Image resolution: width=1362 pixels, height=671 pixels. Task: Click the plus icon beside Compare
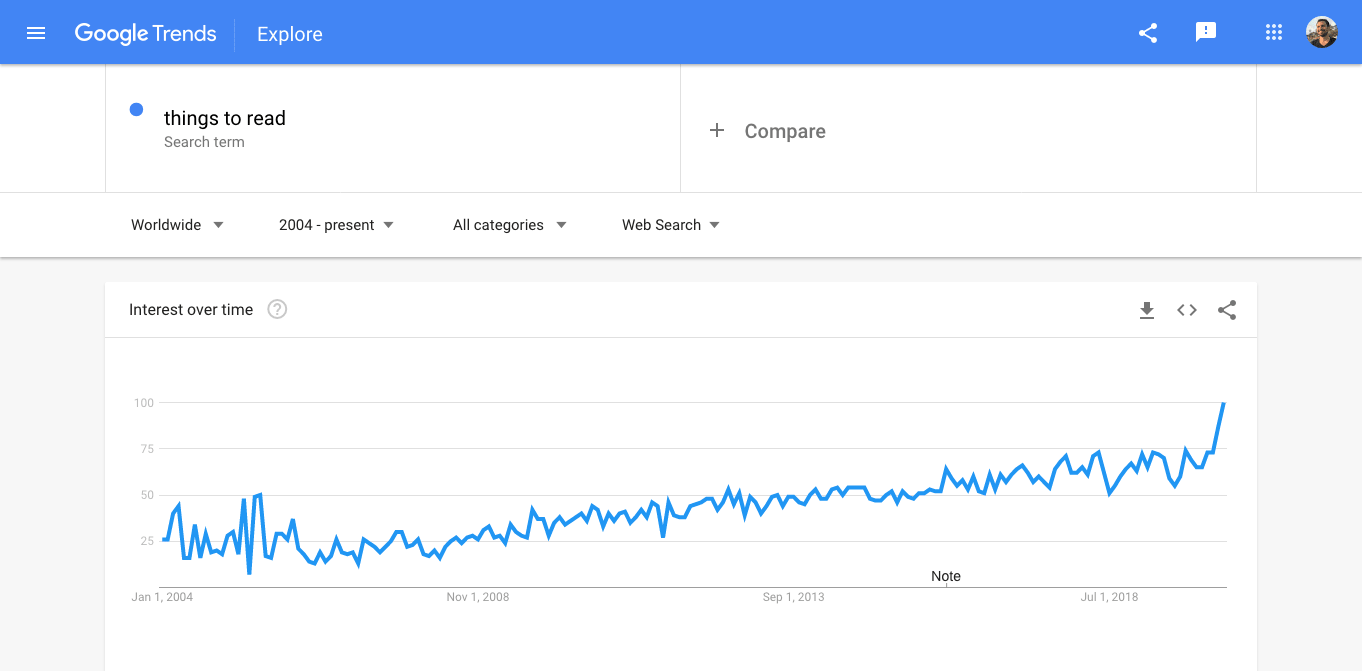pyautogui.click(x=717, y=131)
